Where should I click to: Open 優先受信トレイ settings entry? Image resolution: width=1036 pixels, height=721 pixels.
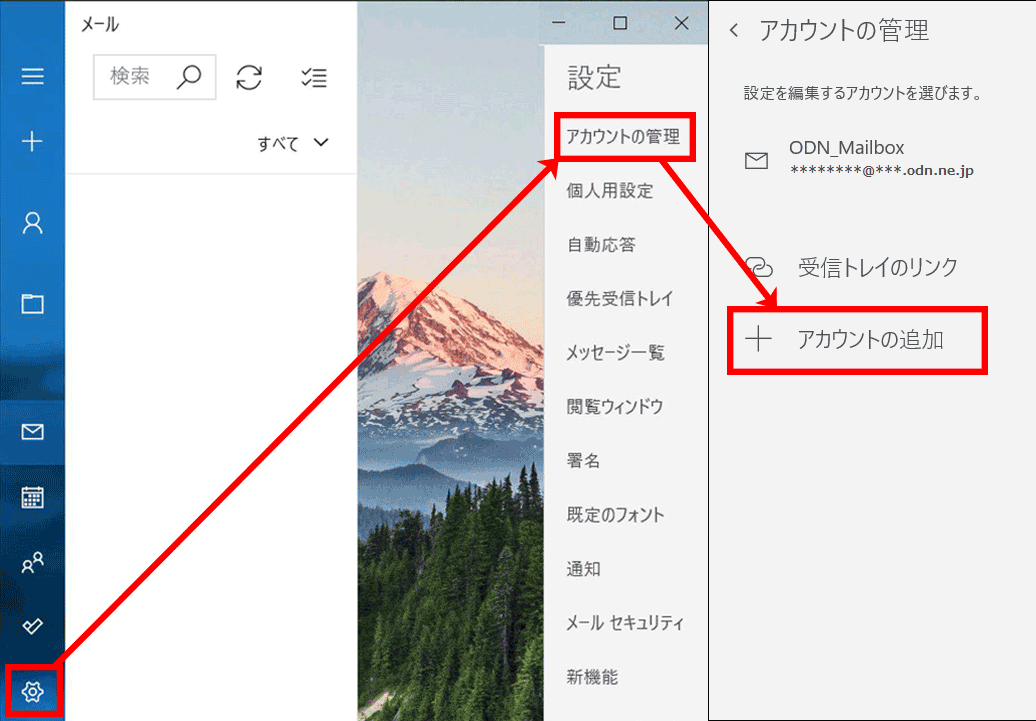[620, 299]
